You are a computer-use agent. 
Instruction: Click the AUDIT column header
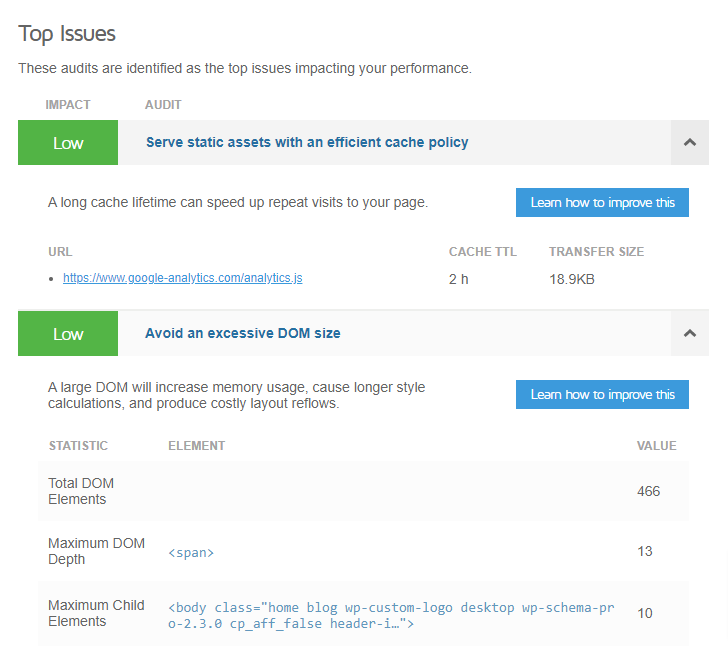(163, 105)
